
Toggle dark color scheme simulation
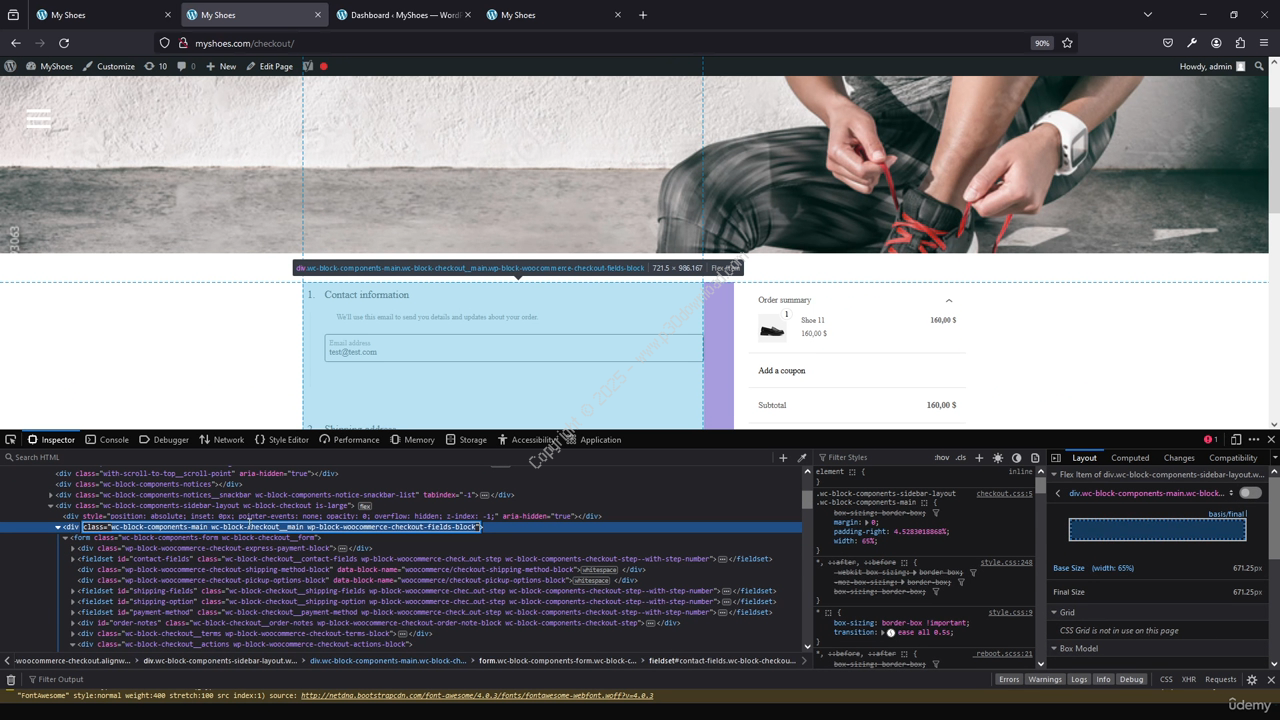click(1017, 457)
